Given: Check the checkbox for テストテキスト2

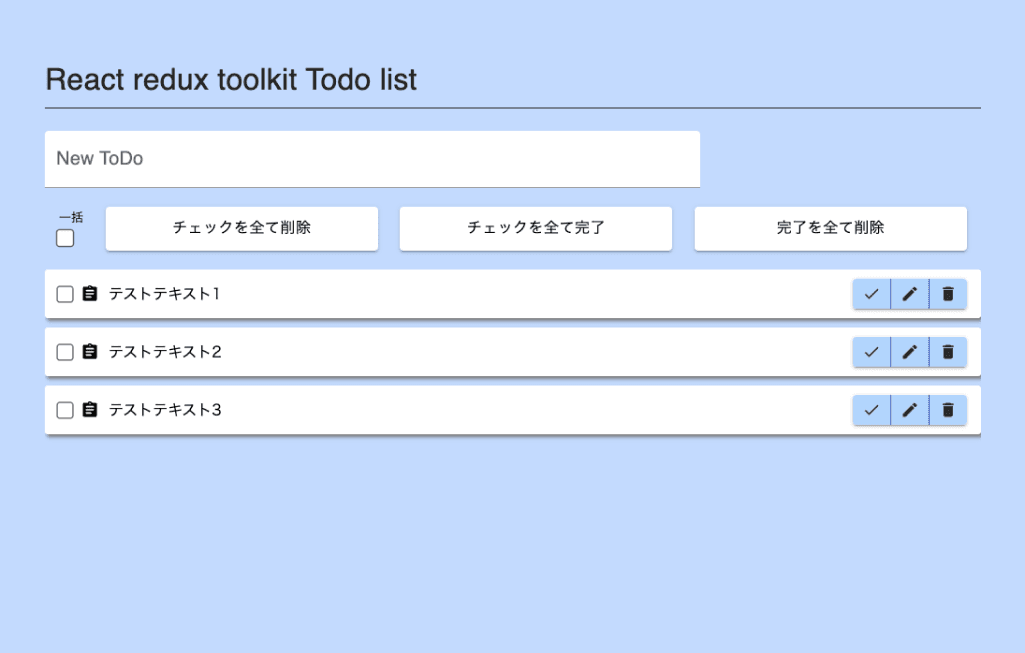Looking at the screenshot, I should [65, 352].
